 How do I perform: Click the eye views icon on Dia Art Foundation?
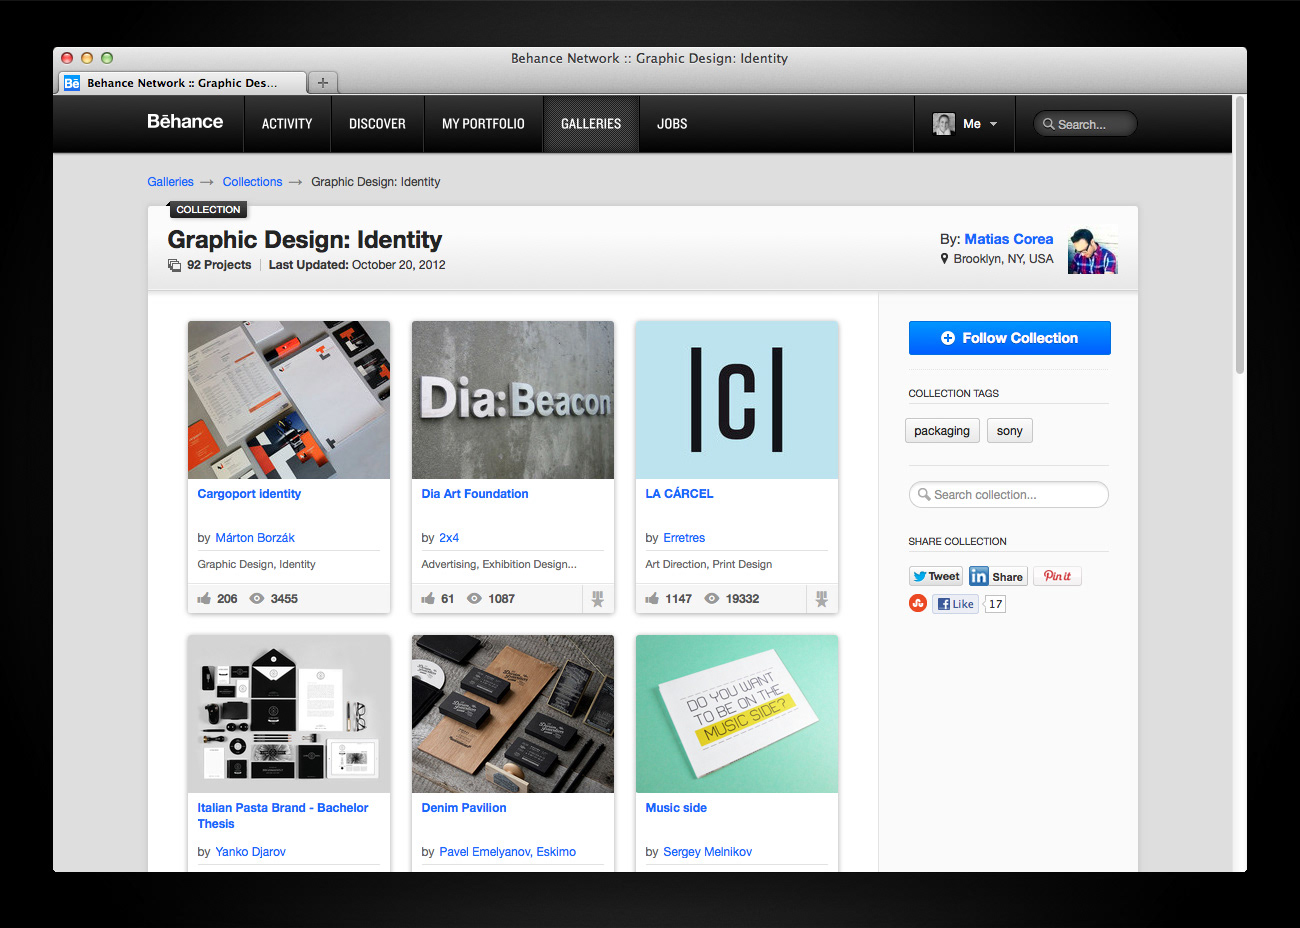point(474,599)
